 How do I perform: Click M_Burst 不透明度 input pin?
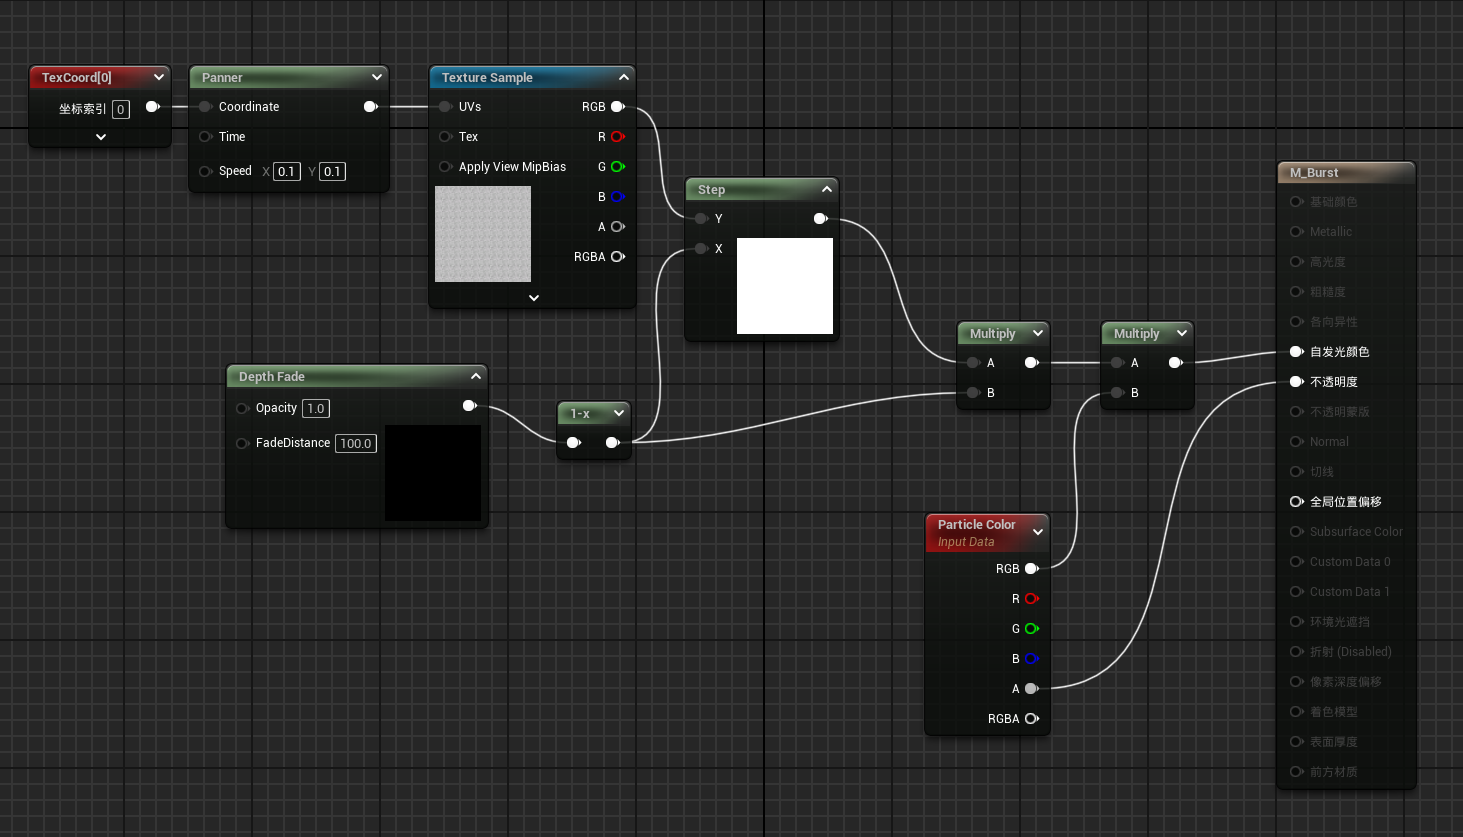coord(1296,382)
